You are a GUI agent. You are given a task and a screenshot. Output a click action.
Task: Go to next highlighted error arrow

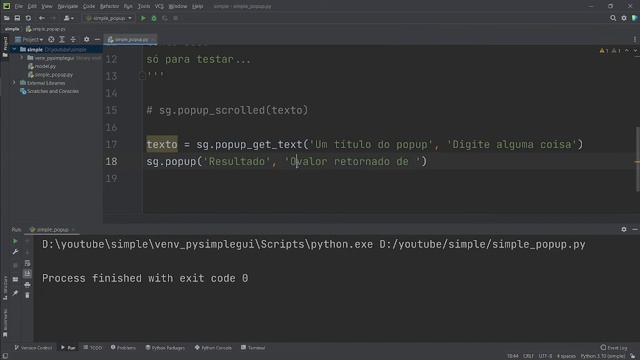coord(635,51)
